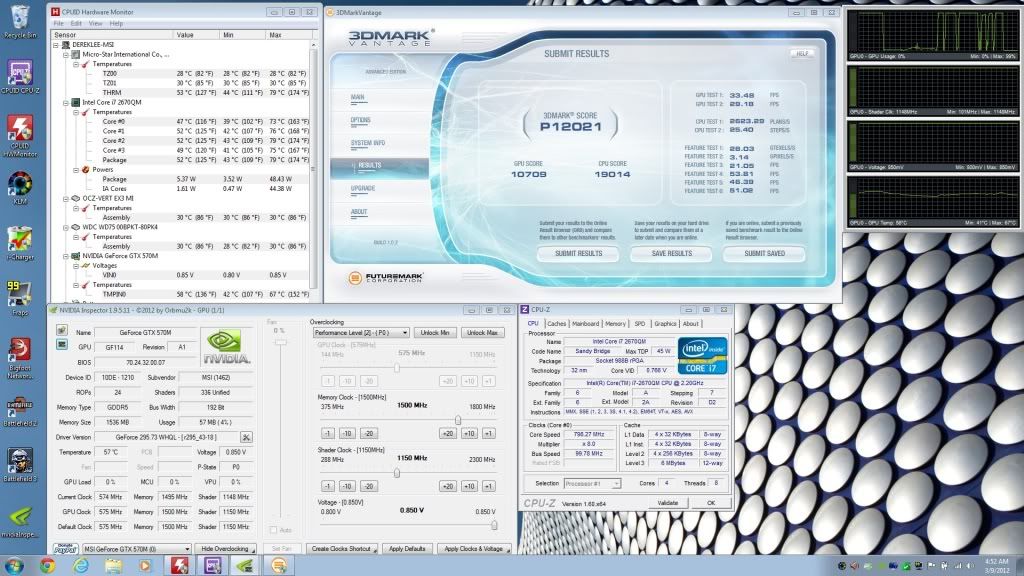Click the Create Clocks Shortcut button
The height and width of the screenshot is (576, 1024).
tap(342, 549)
